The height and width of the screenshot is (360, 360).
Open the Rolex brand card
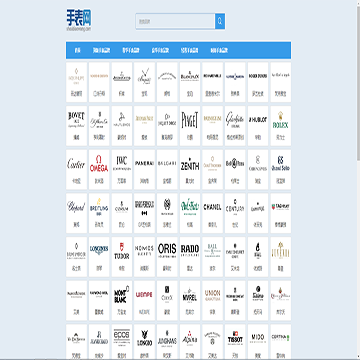[280, 126]
